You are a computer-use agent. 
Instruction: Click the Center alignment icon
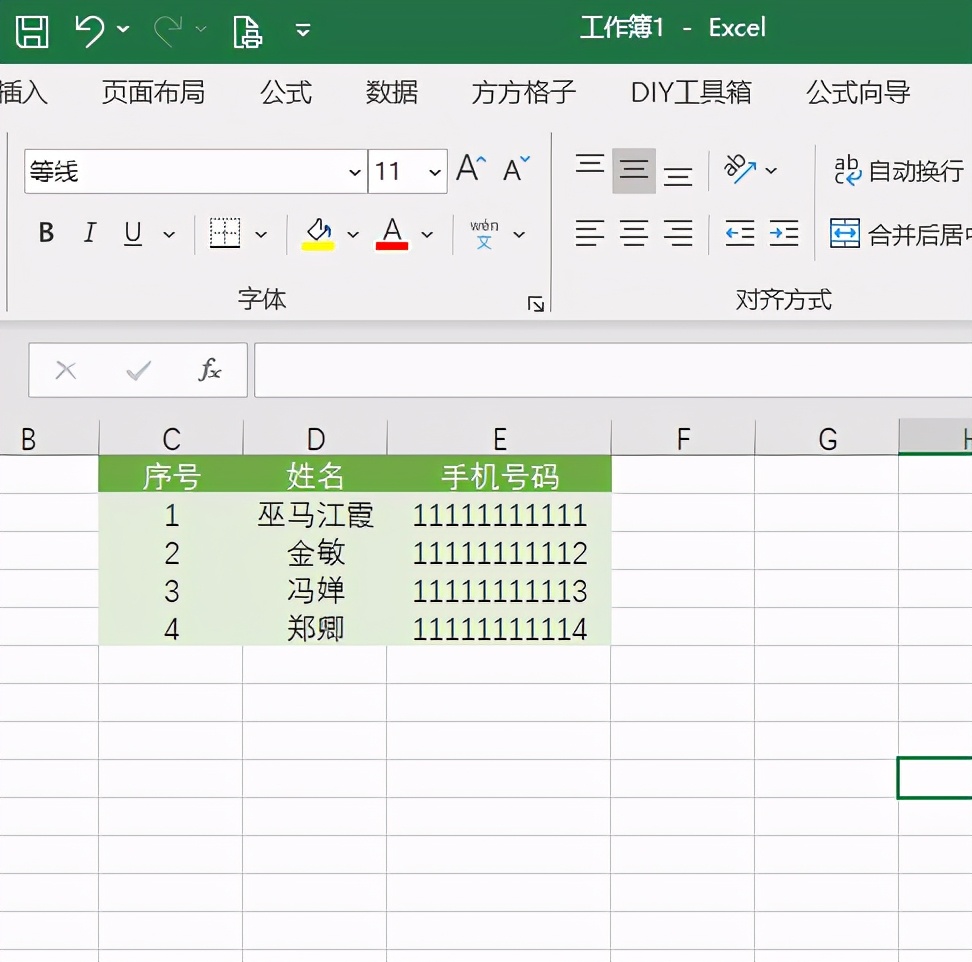(x=634, y=233)
